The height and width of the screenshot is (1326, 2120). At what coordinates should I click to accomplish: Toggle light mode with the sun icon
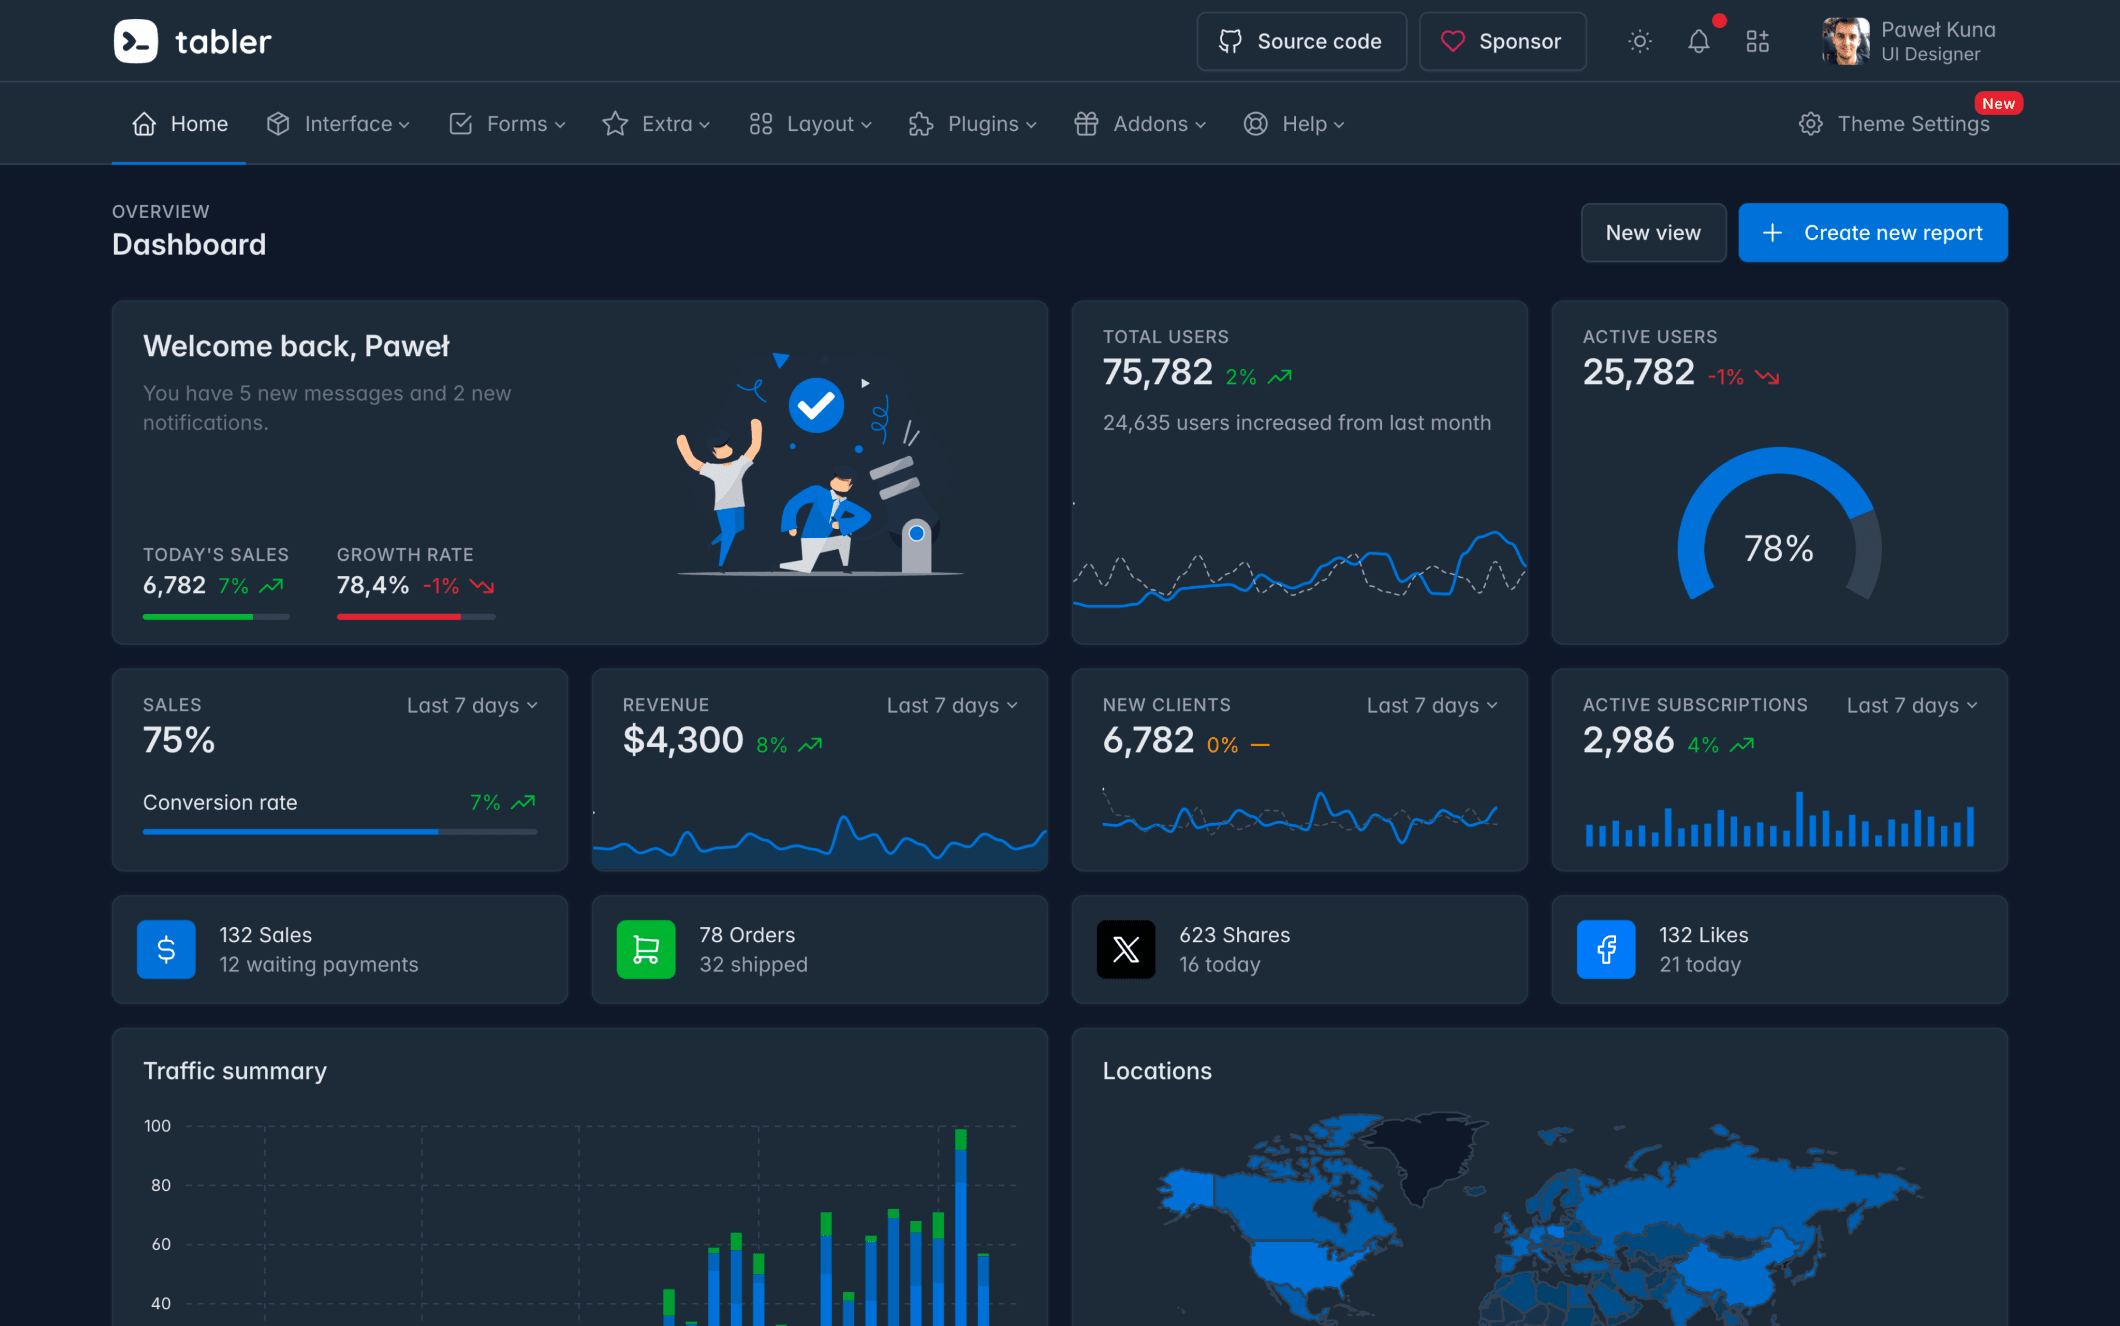tap(1638, 41)
